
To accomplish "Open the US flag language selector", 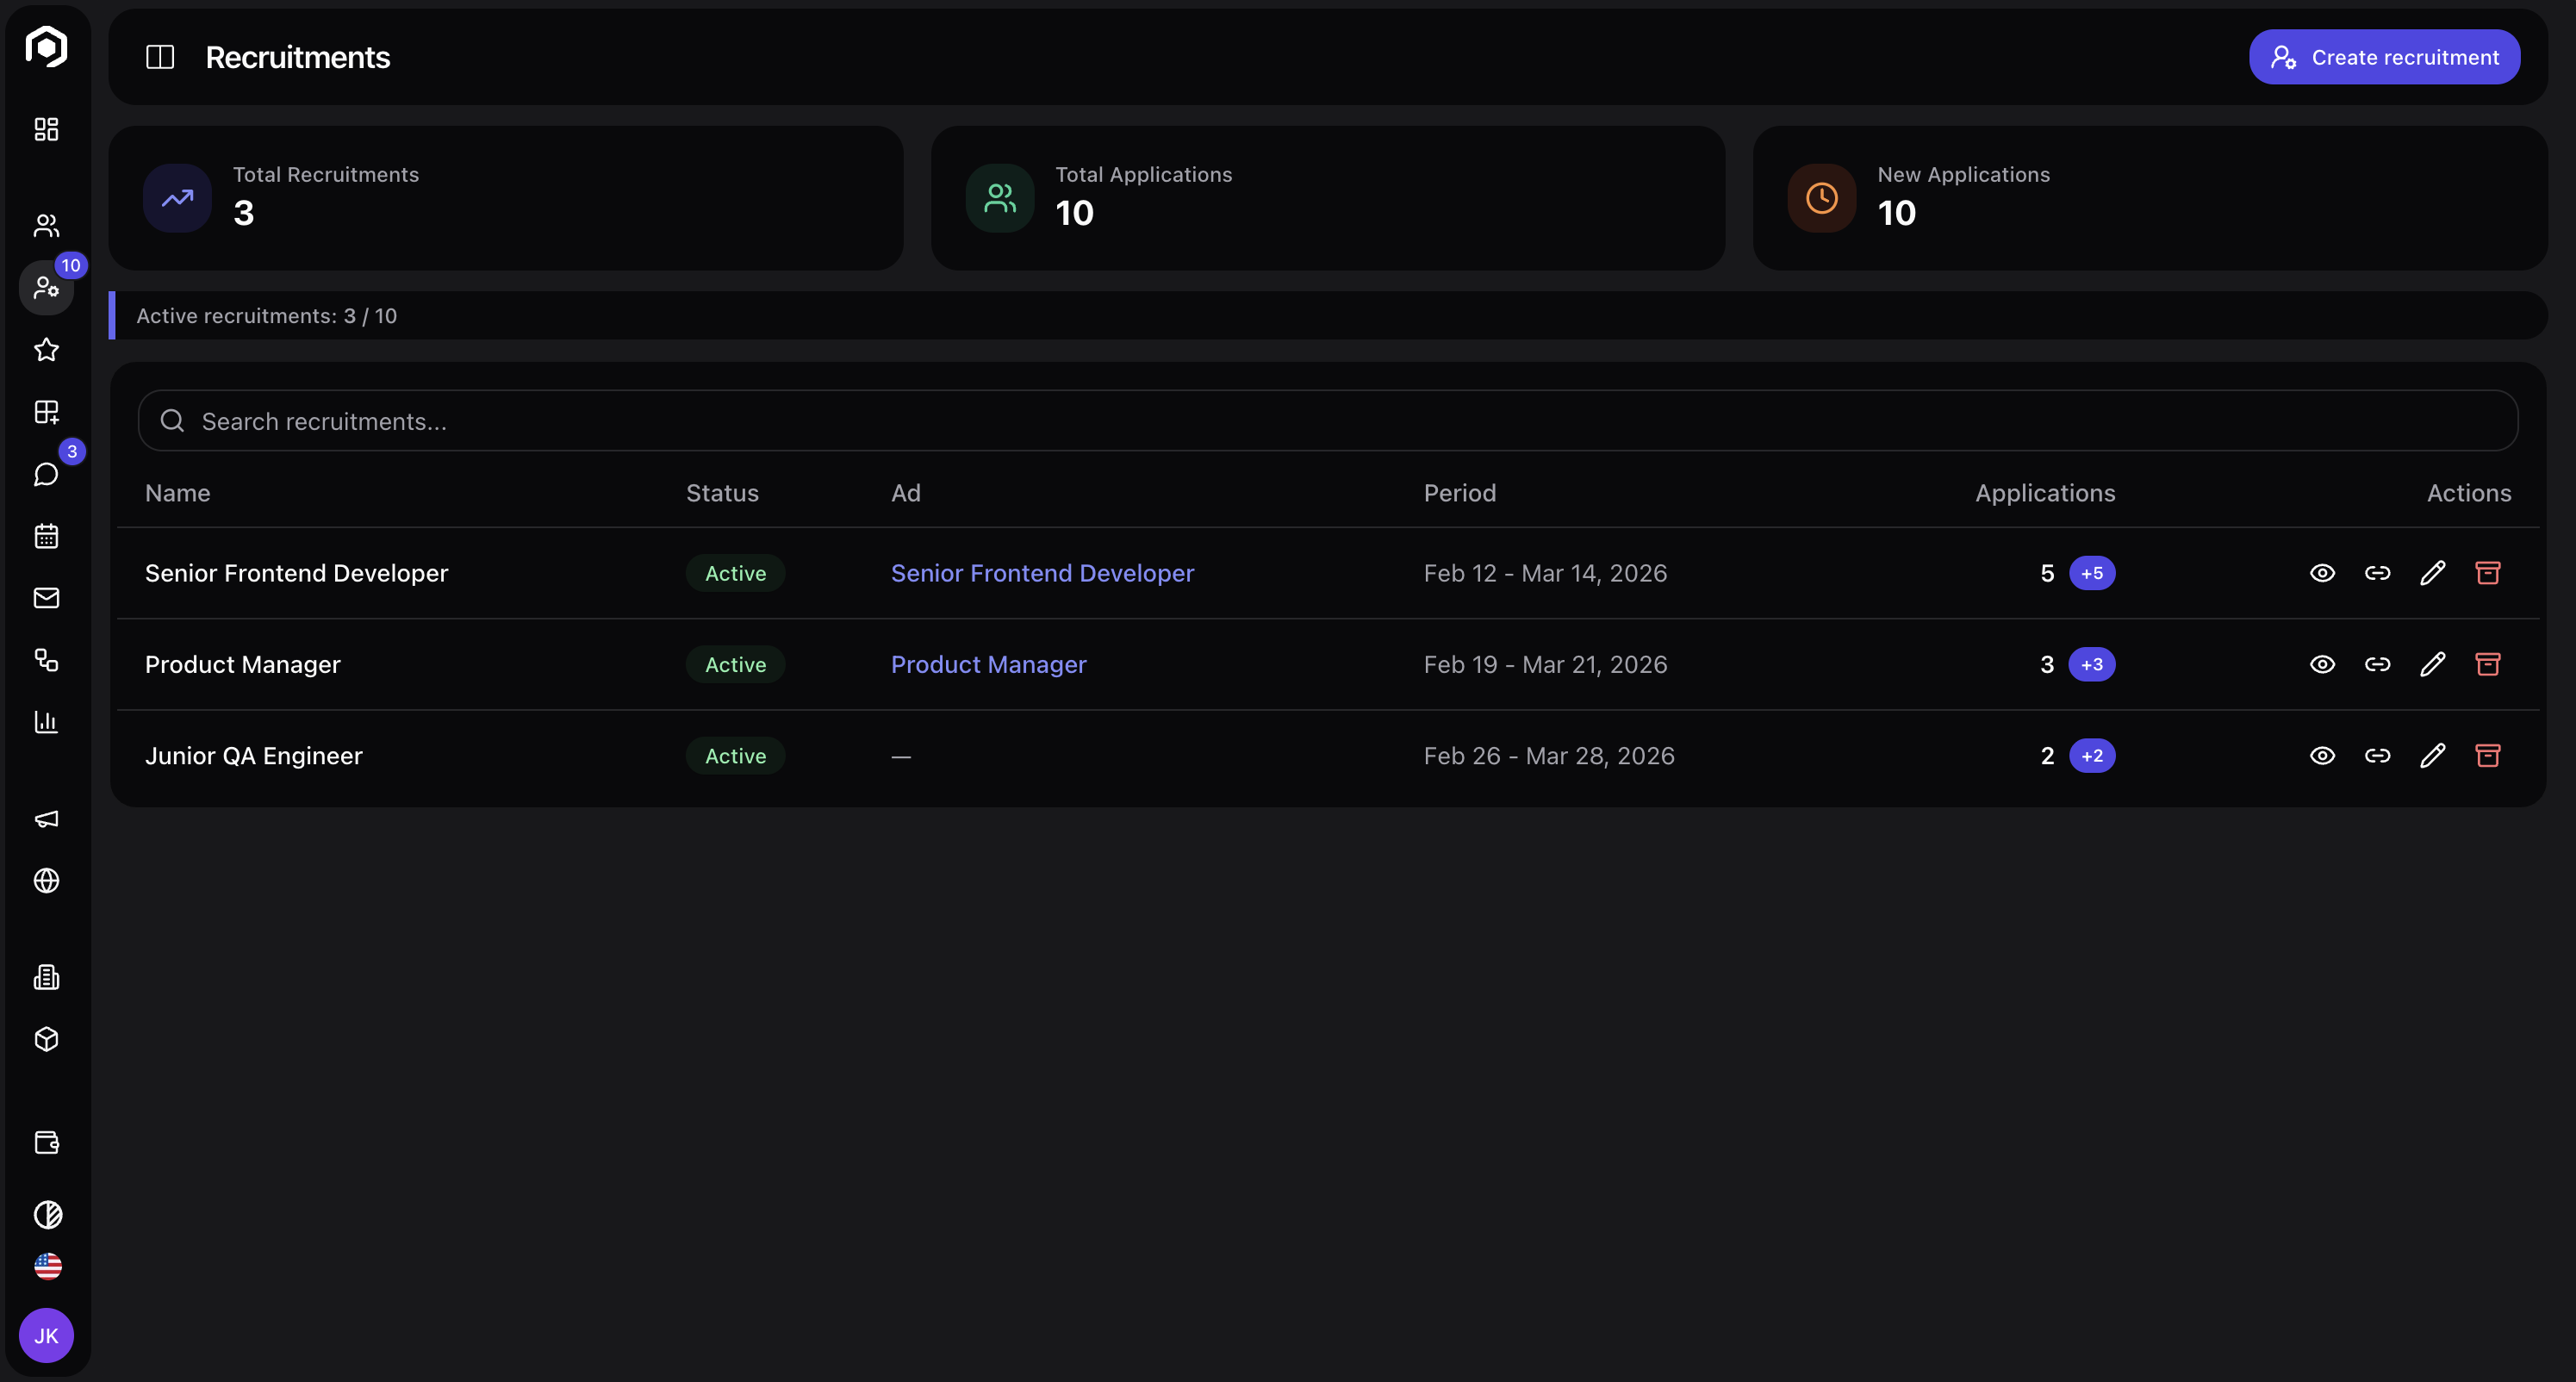I will tap(46, 1265).
